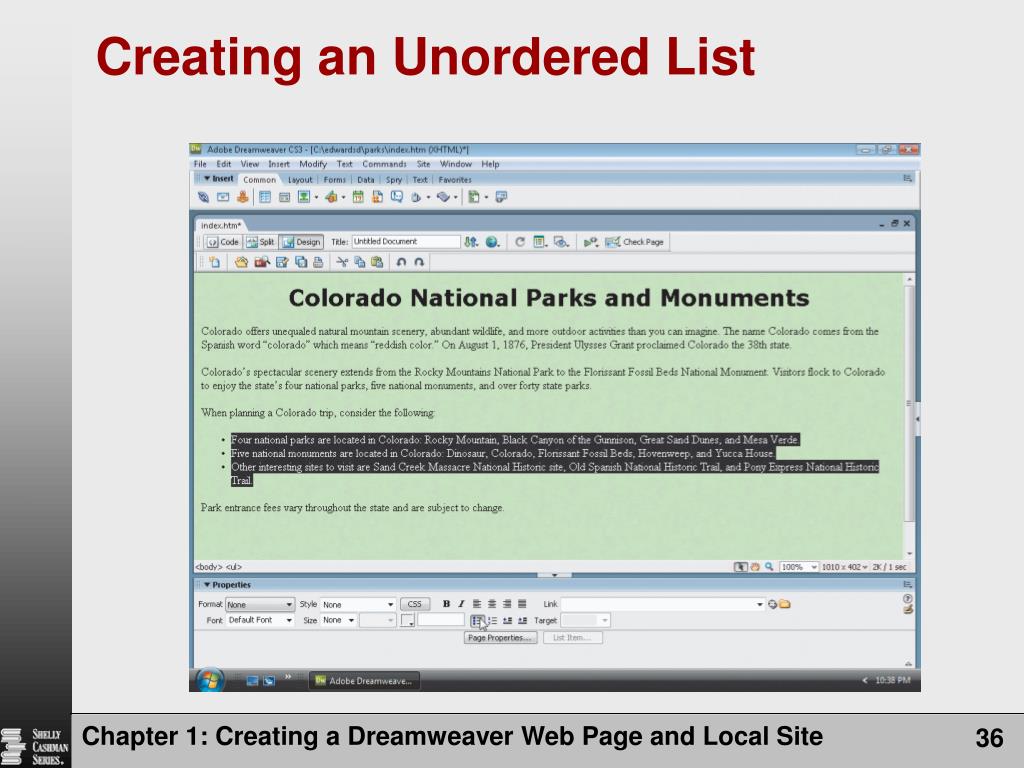Image resolution: width=1024 pixels, height=768 pixels.
Task: Switch to the Spry insert tab
Action: click(394, 180)
